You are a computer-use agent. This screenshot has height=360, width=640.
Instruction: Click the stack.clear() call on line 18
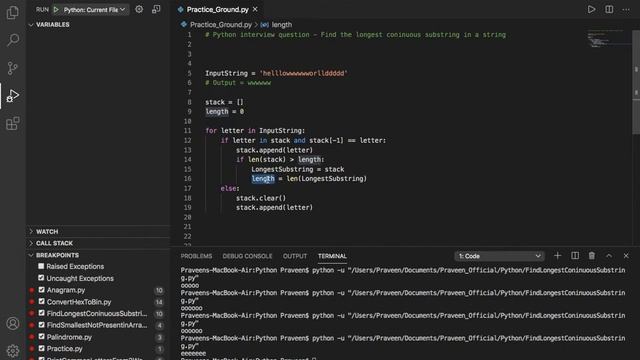261,198
